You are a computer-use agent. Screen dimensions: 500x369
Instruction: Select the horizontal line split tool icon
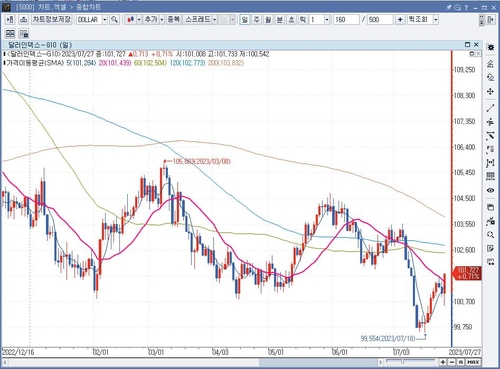tap(490, 122)
